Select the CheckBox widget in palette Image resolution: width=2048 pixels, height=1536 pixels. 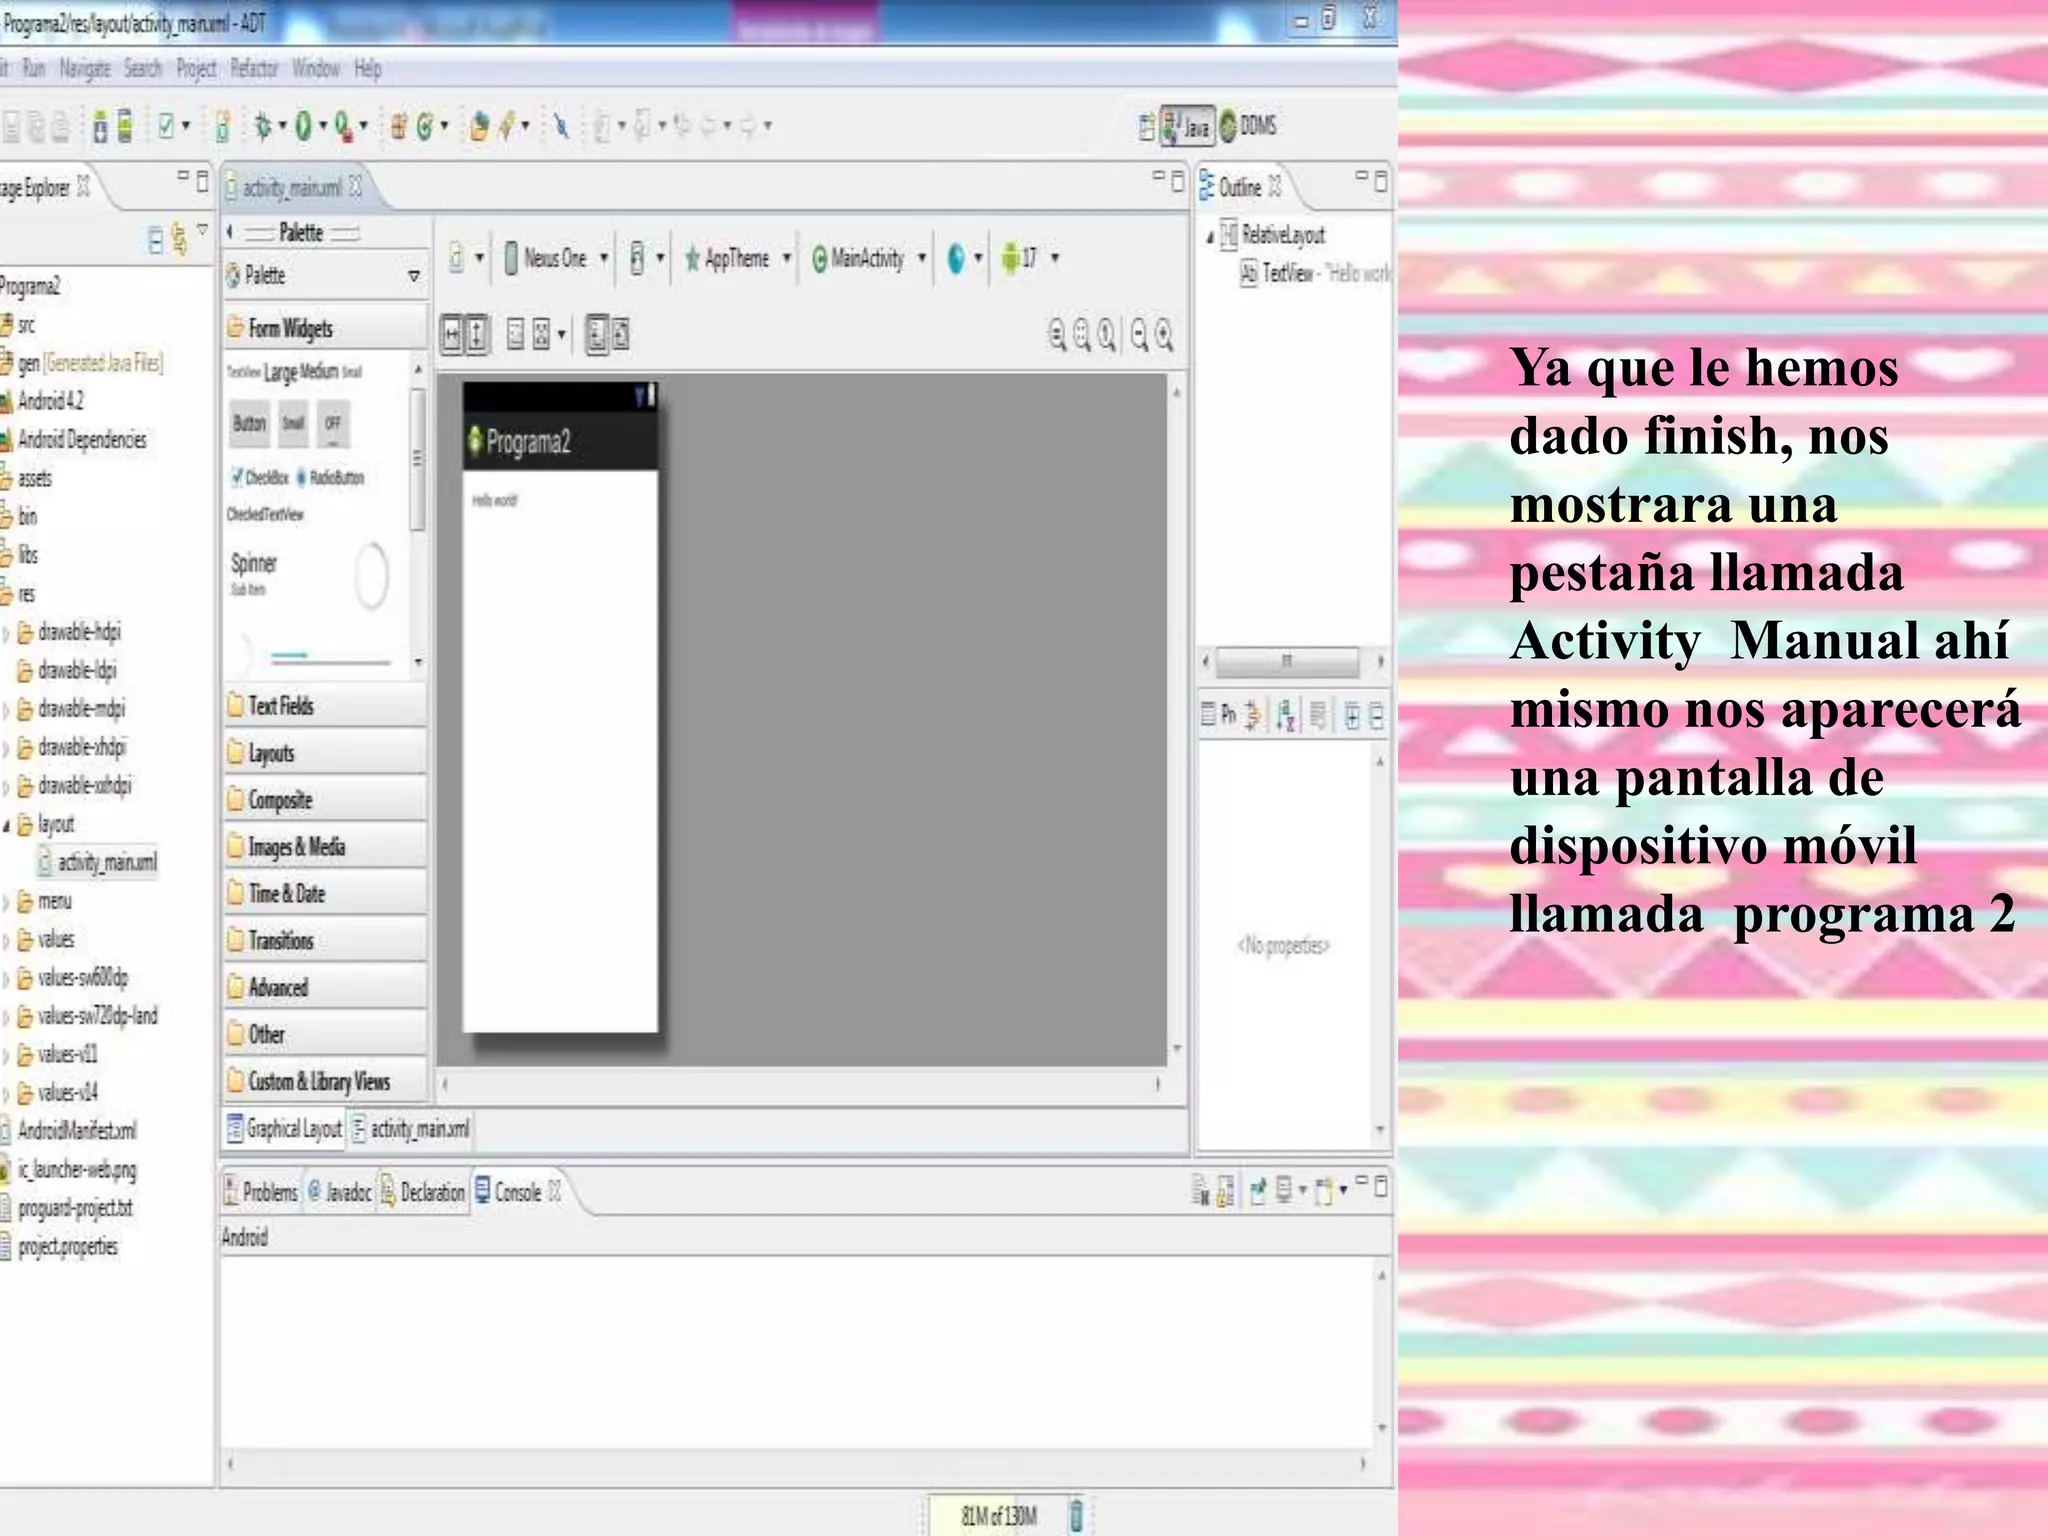(x=261, y=478)
